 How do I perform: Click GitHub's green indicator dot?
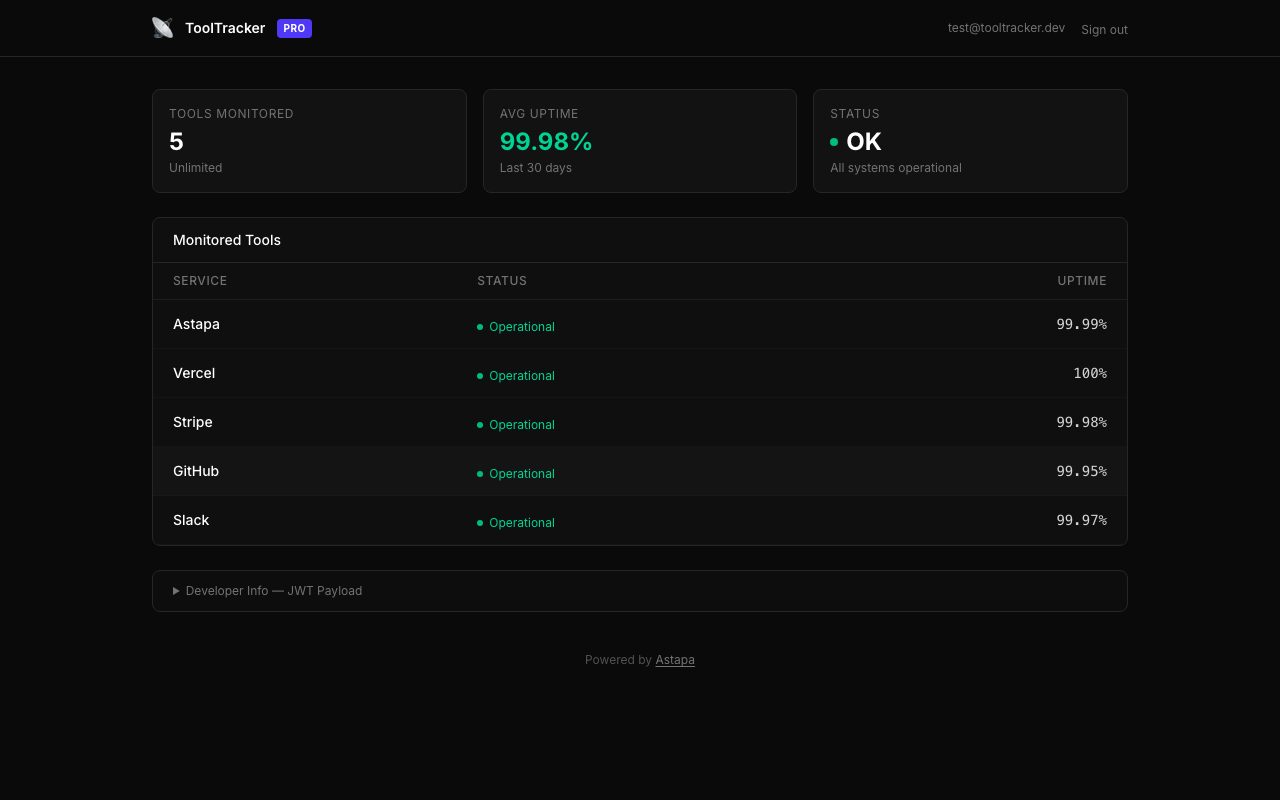(x=480, y=474)
